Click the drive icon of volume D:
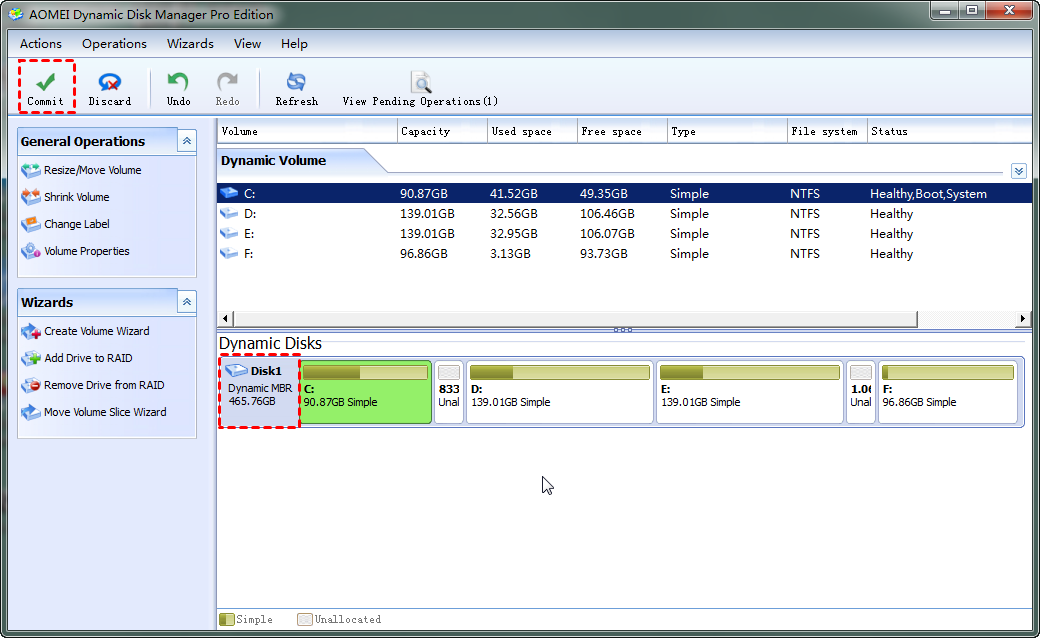The image size is (1040, 638). pos(229,213)
